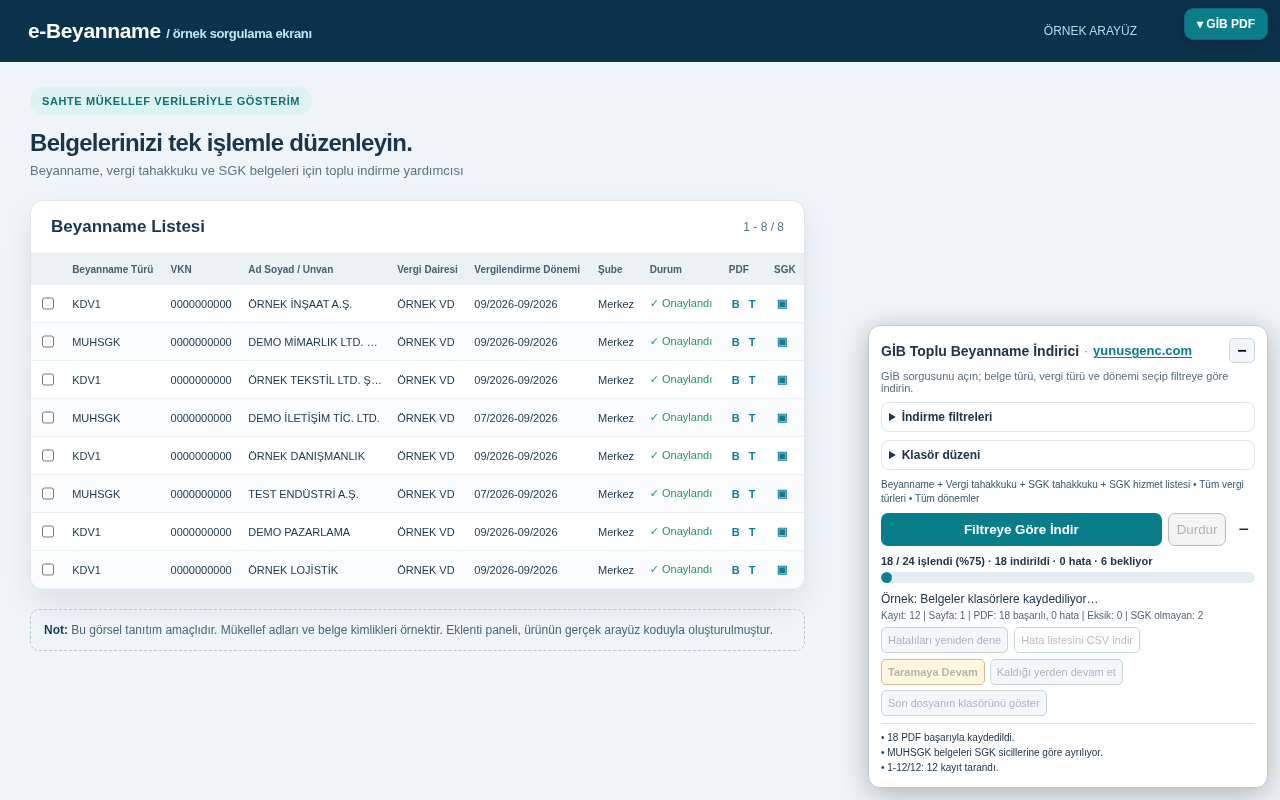
Task: Click T PDF icon for ÖRNEK TEKSTİL row
Action: (x=752, y=380)
